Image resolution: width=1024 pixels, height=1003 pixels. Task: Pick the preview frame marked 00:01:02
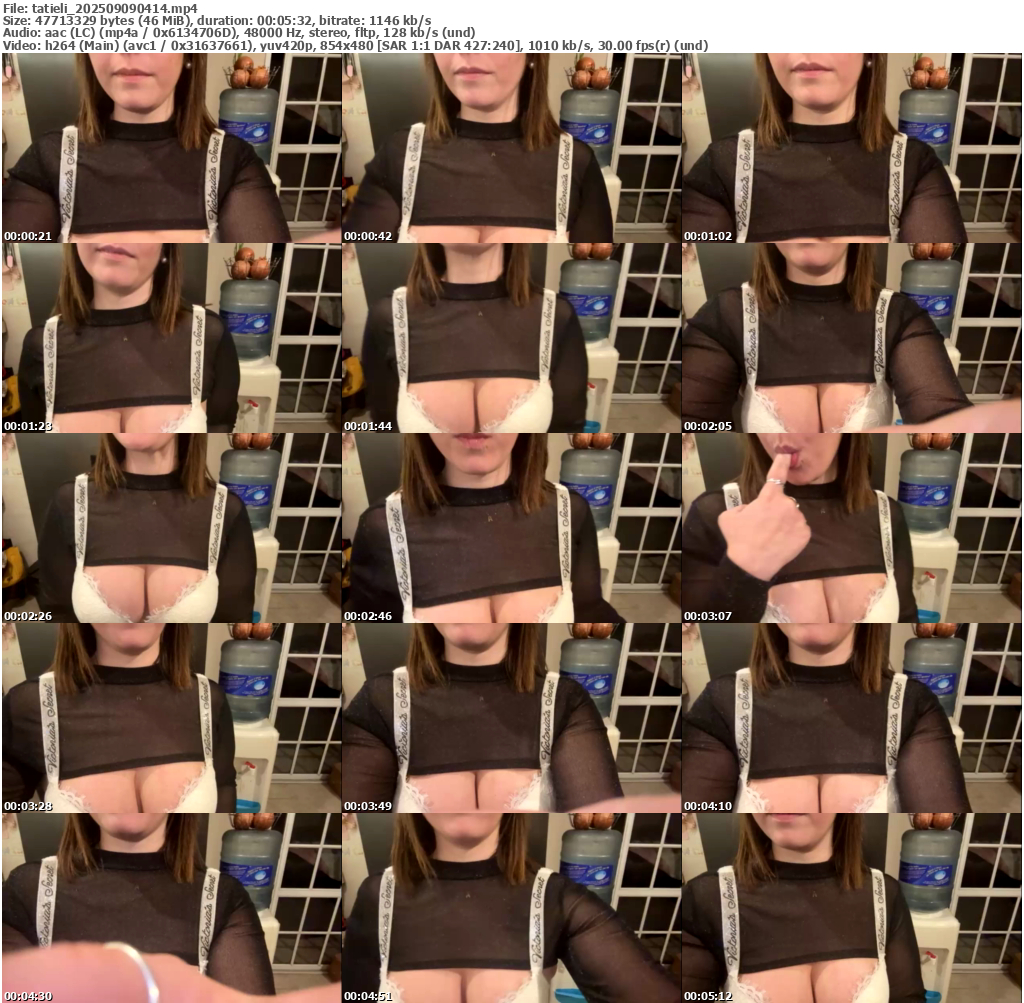pos(852,148)
